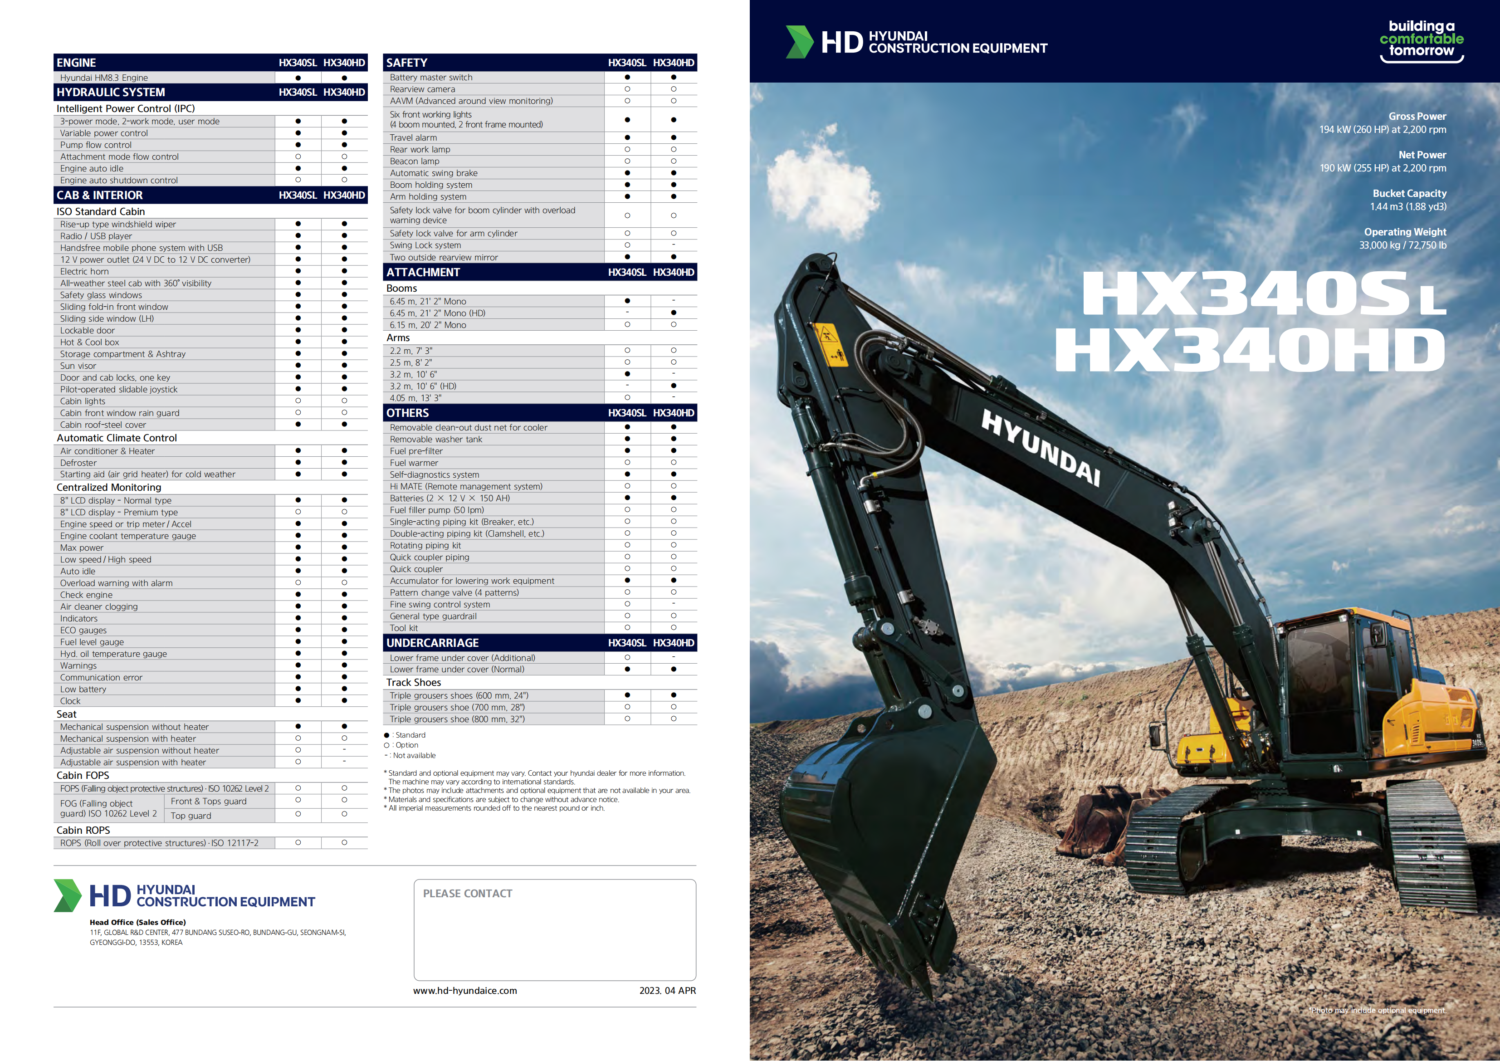The height and width of the screenshot is (1061, 1500).
Task: Click the HD Hyundai logo above Head Office
Action: (x=184, y=895)
